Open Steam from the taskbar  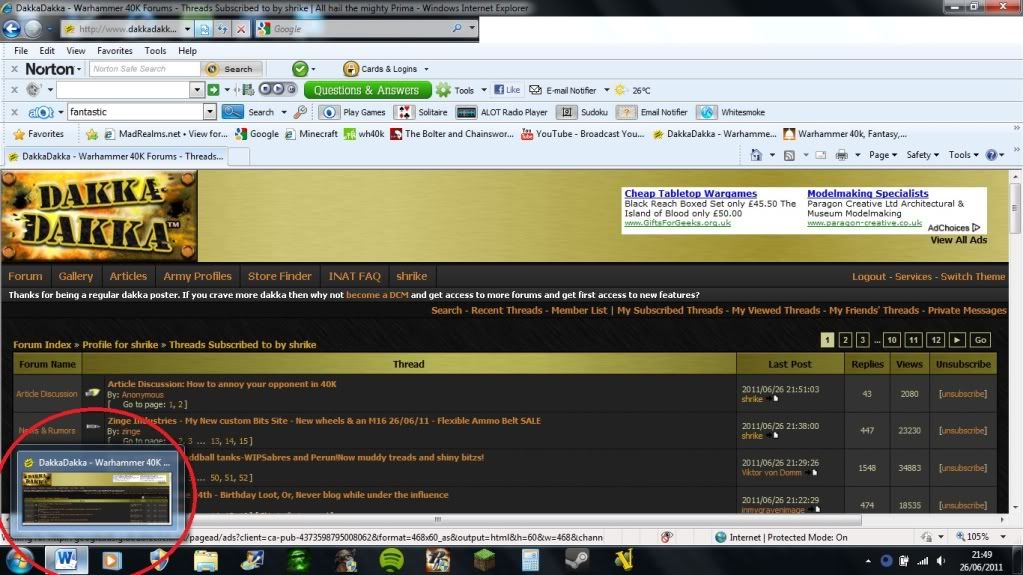click(577, 560)
